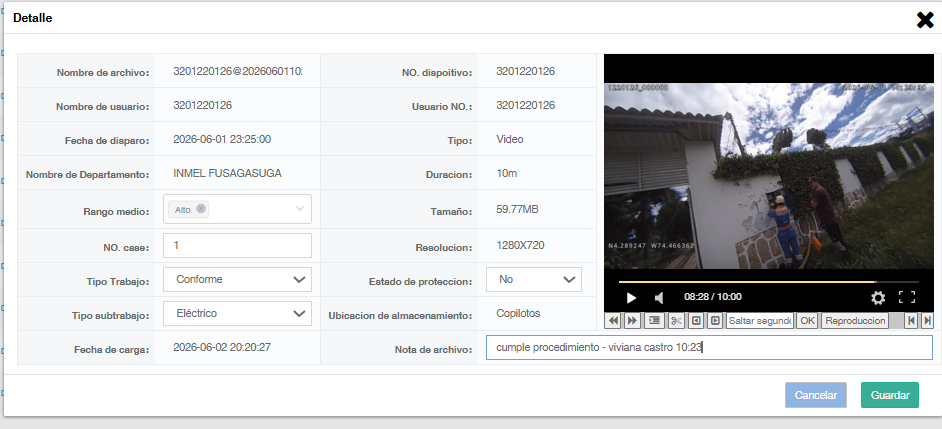Click the 10m duration value
Viewport: 942px width, 429px height.
point(506,173)
